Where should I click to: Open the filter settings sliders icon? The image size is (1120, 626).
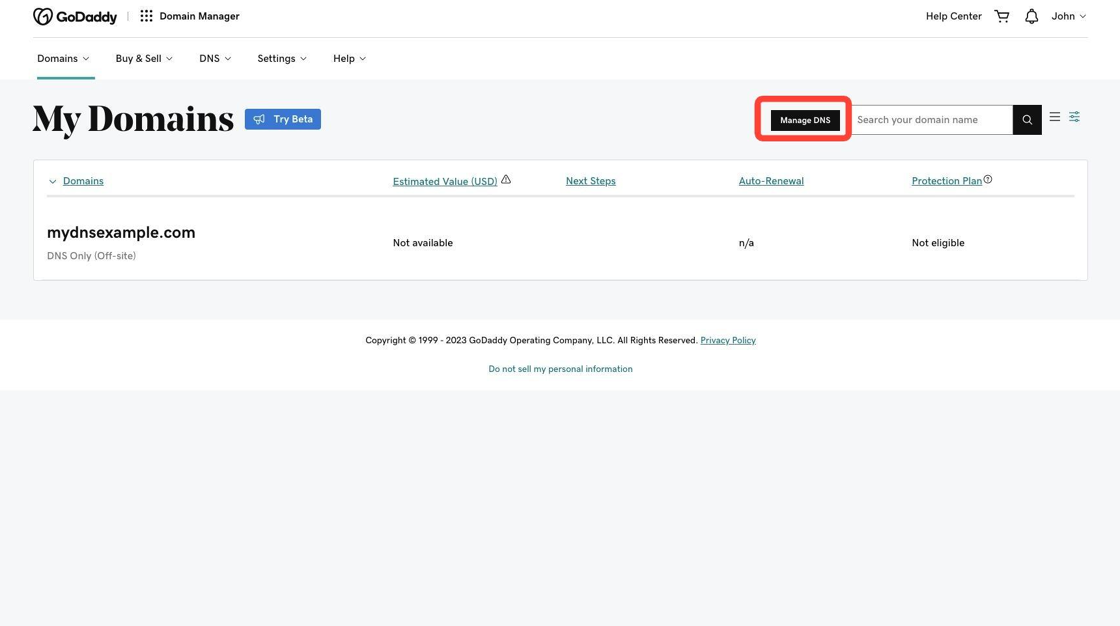click(x=1074, y=116)
